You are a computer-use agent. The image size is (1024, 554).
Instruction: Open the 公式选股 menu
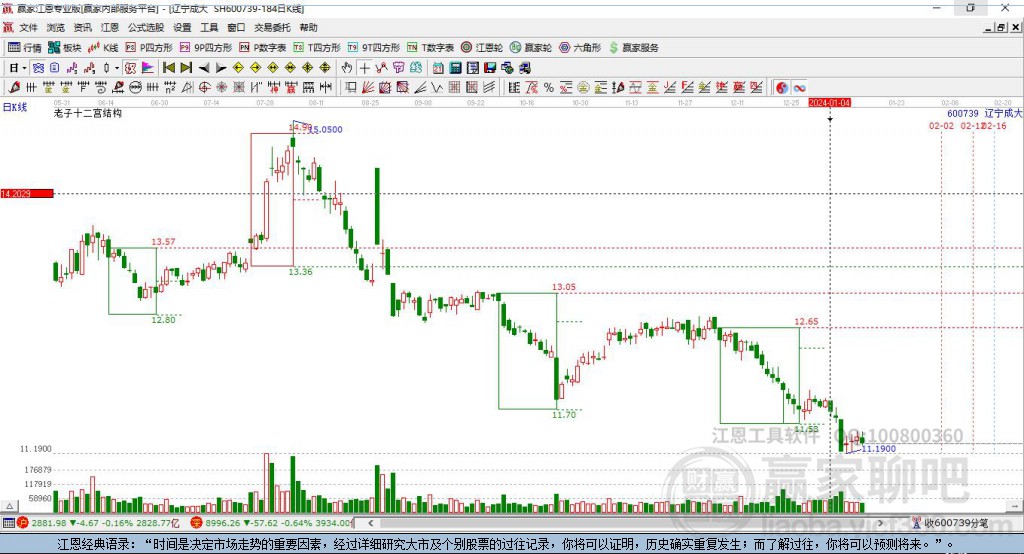145,27
